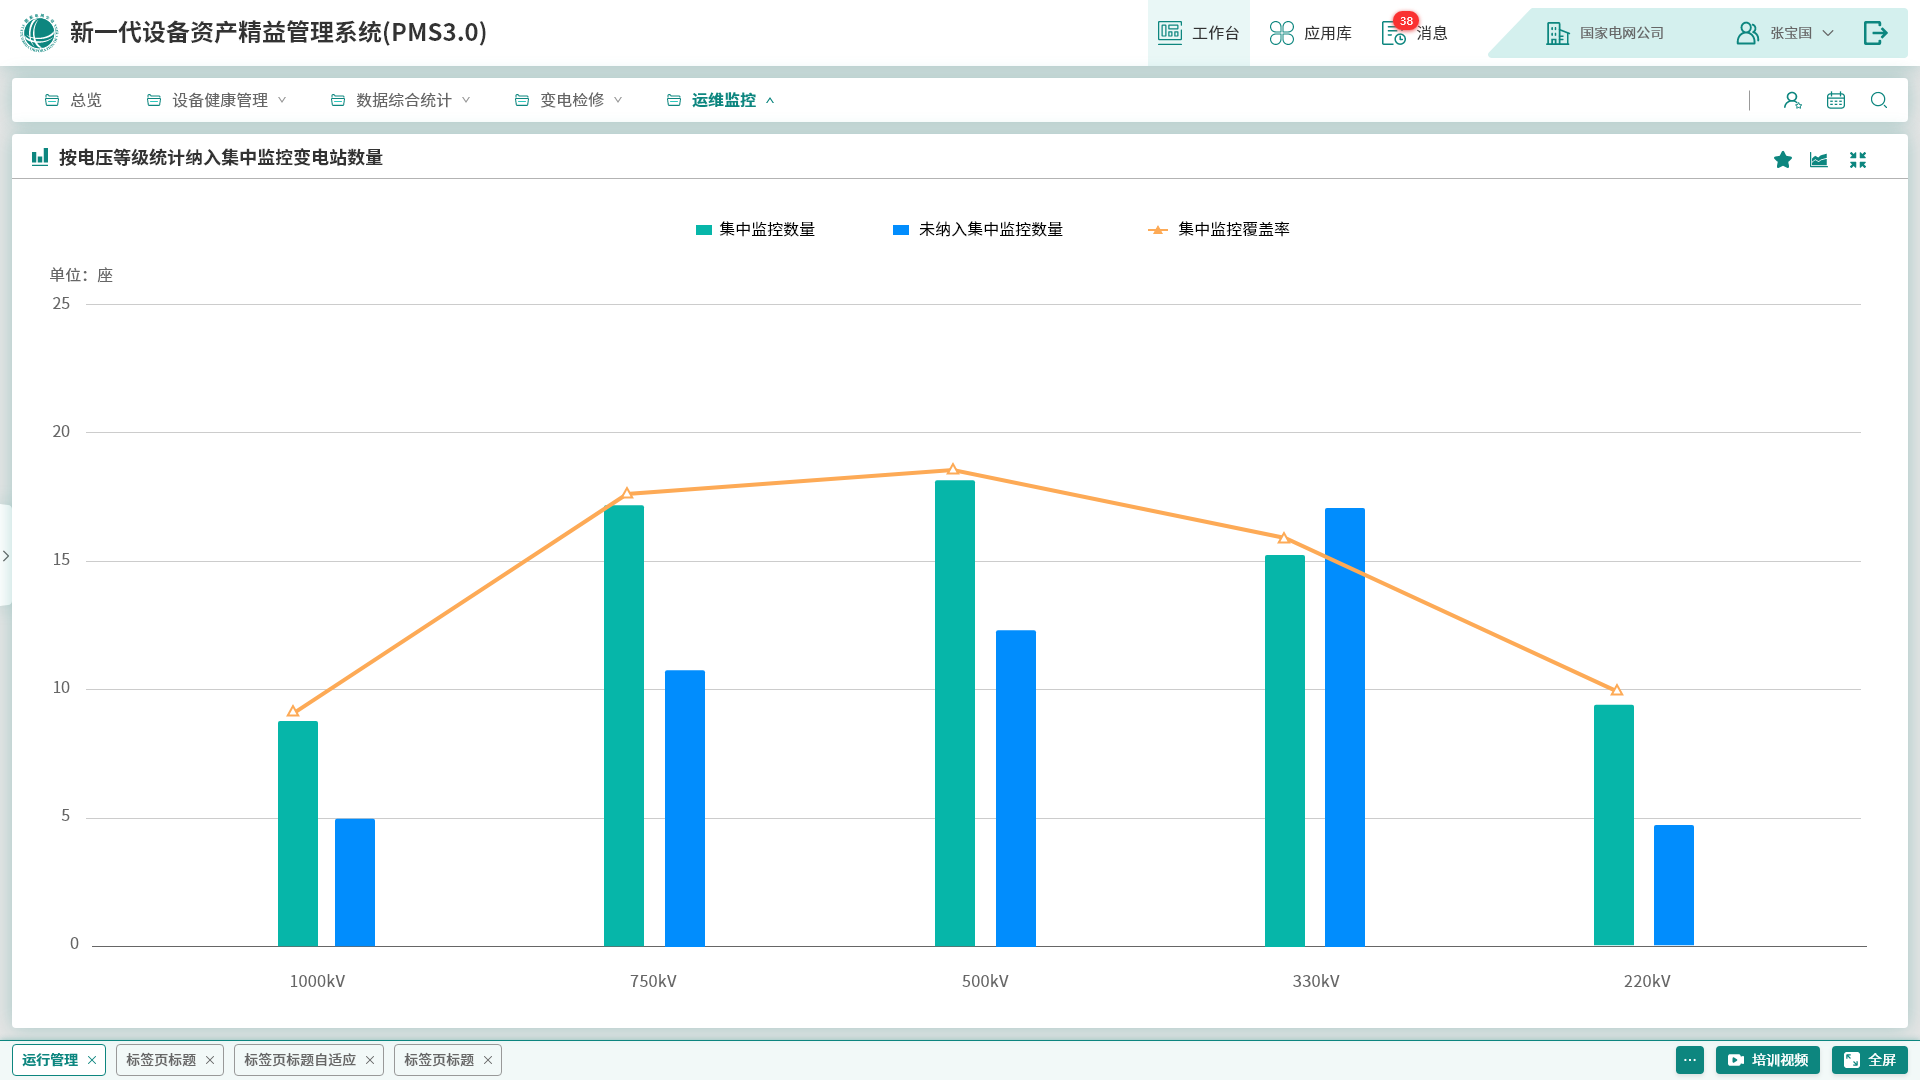Click the 总览 folder icon
This screenshot has width=1920, height=1080.
click(52, 100)
